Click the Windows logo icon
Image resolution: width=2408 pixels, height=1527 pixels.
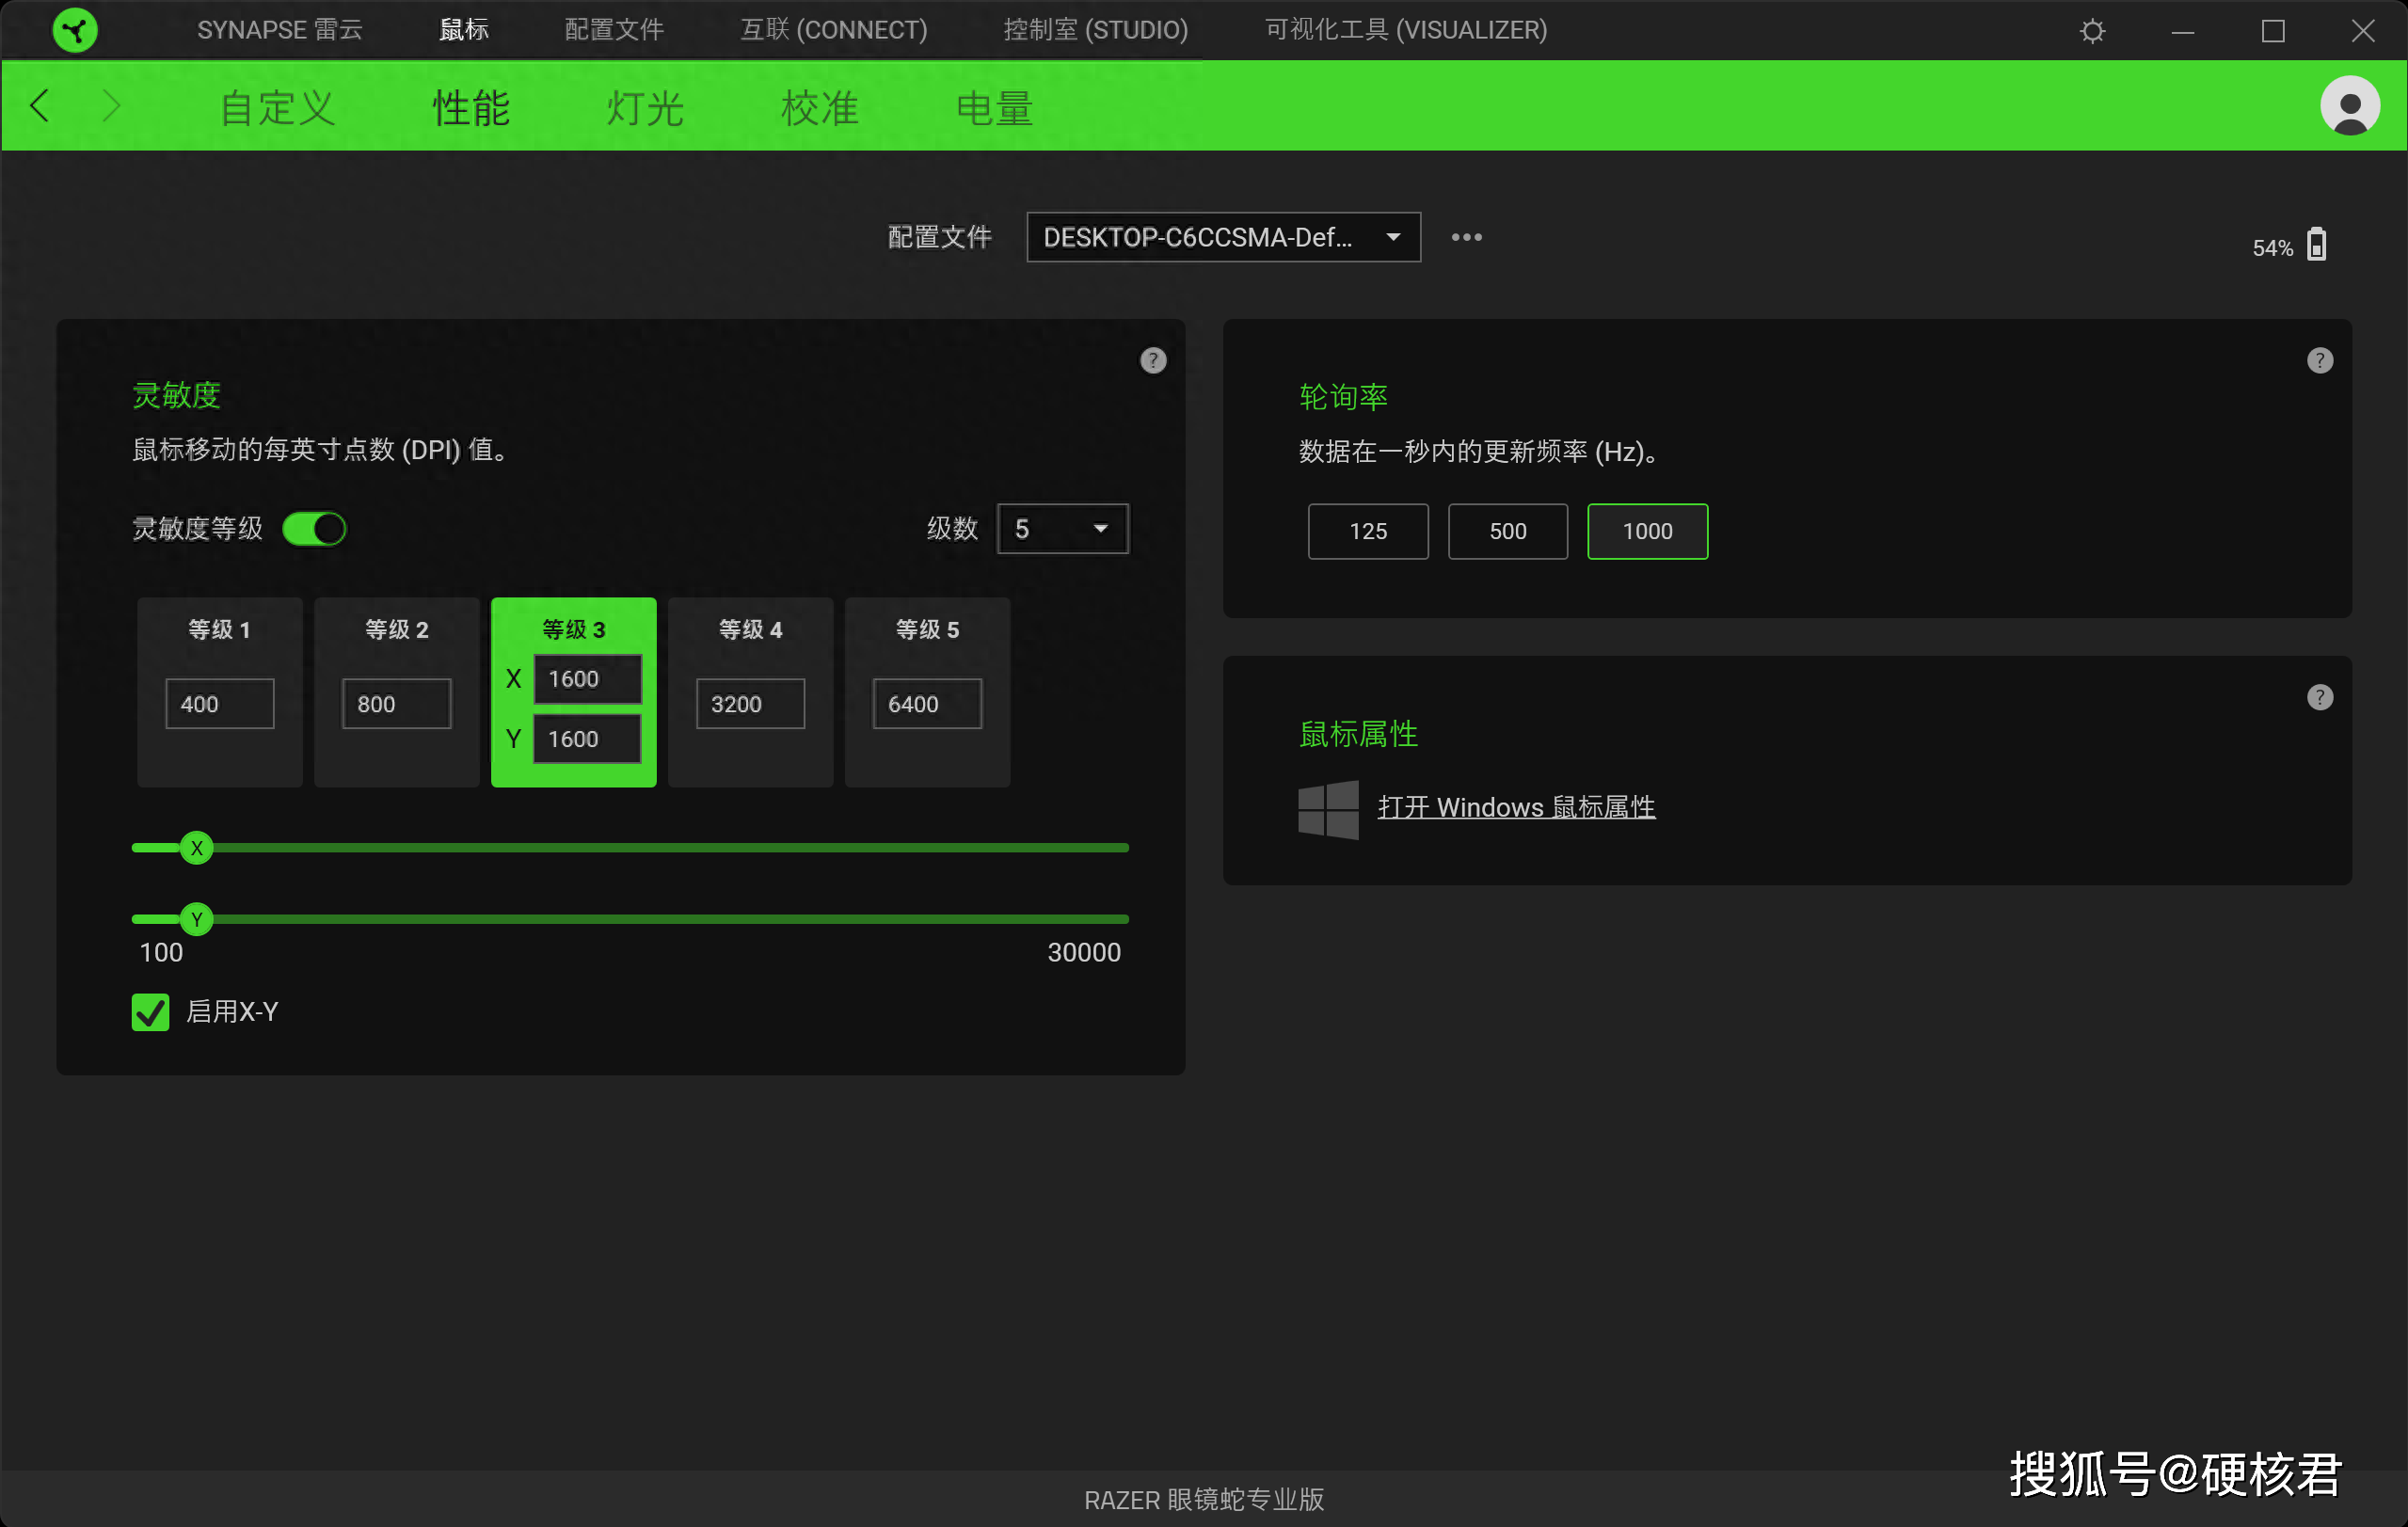pyautogui.click(x=1328, y=809)
